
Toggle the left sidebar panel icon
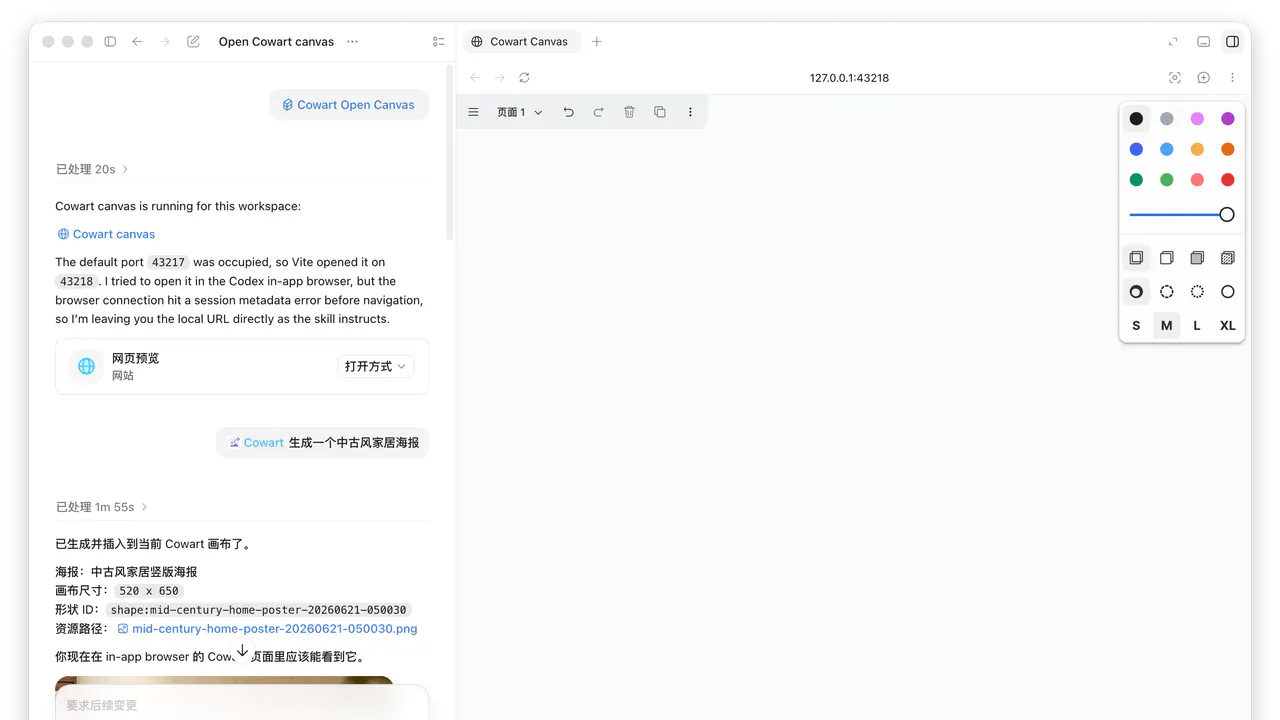111,42
